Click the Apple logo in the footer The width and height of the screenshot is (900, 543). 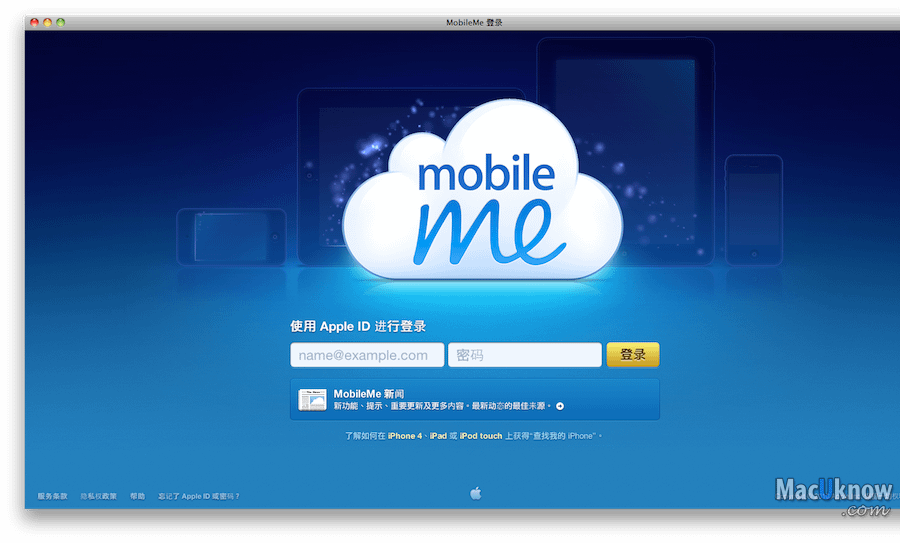(x=476, y=493)
